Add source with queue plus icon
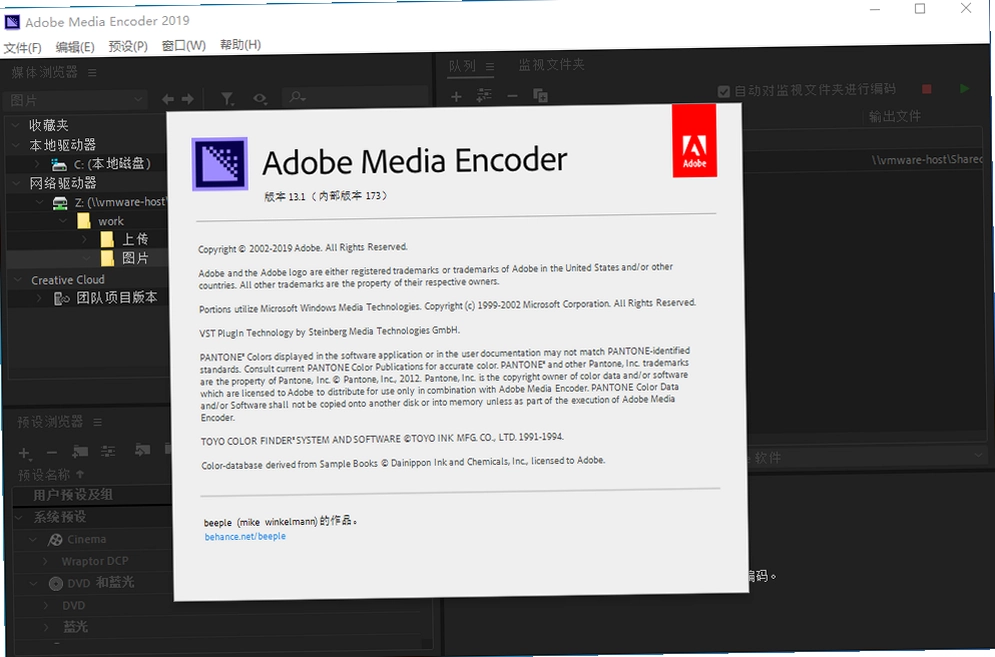This screenshot has height=657, width=995. tap(456, 96)
